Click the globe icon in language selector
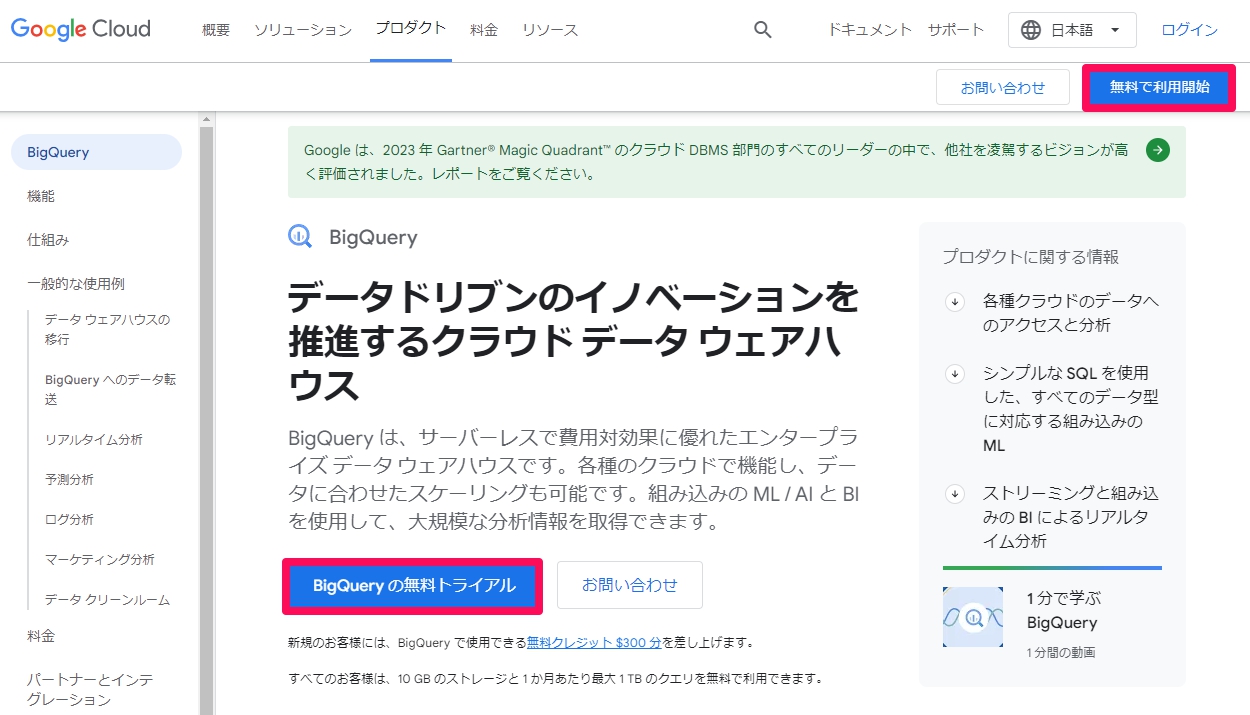 pyautogui.click(x=1031, y=30)
